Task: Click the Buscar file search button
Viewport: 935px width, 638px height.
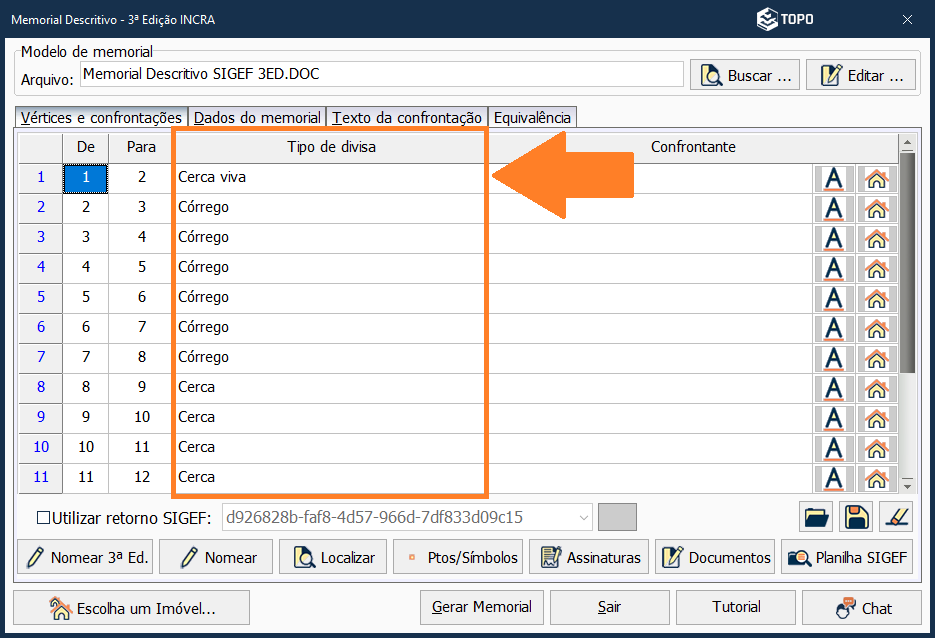Action: point(747,75)
